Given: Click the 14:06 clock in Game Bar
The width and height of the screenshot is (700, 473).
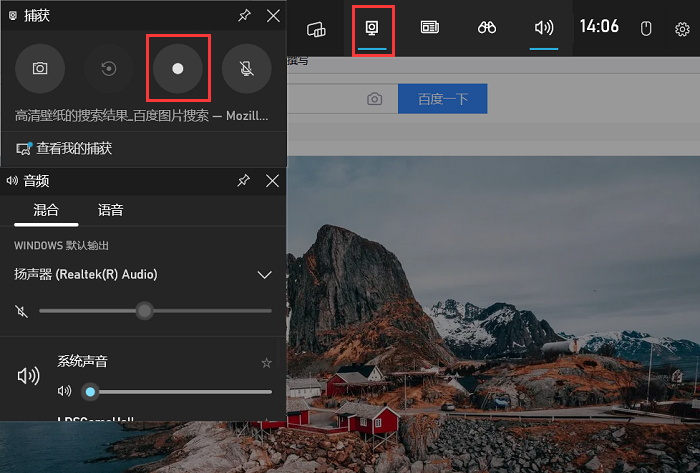Looking at the screenshot, I should tap(599, 26).
